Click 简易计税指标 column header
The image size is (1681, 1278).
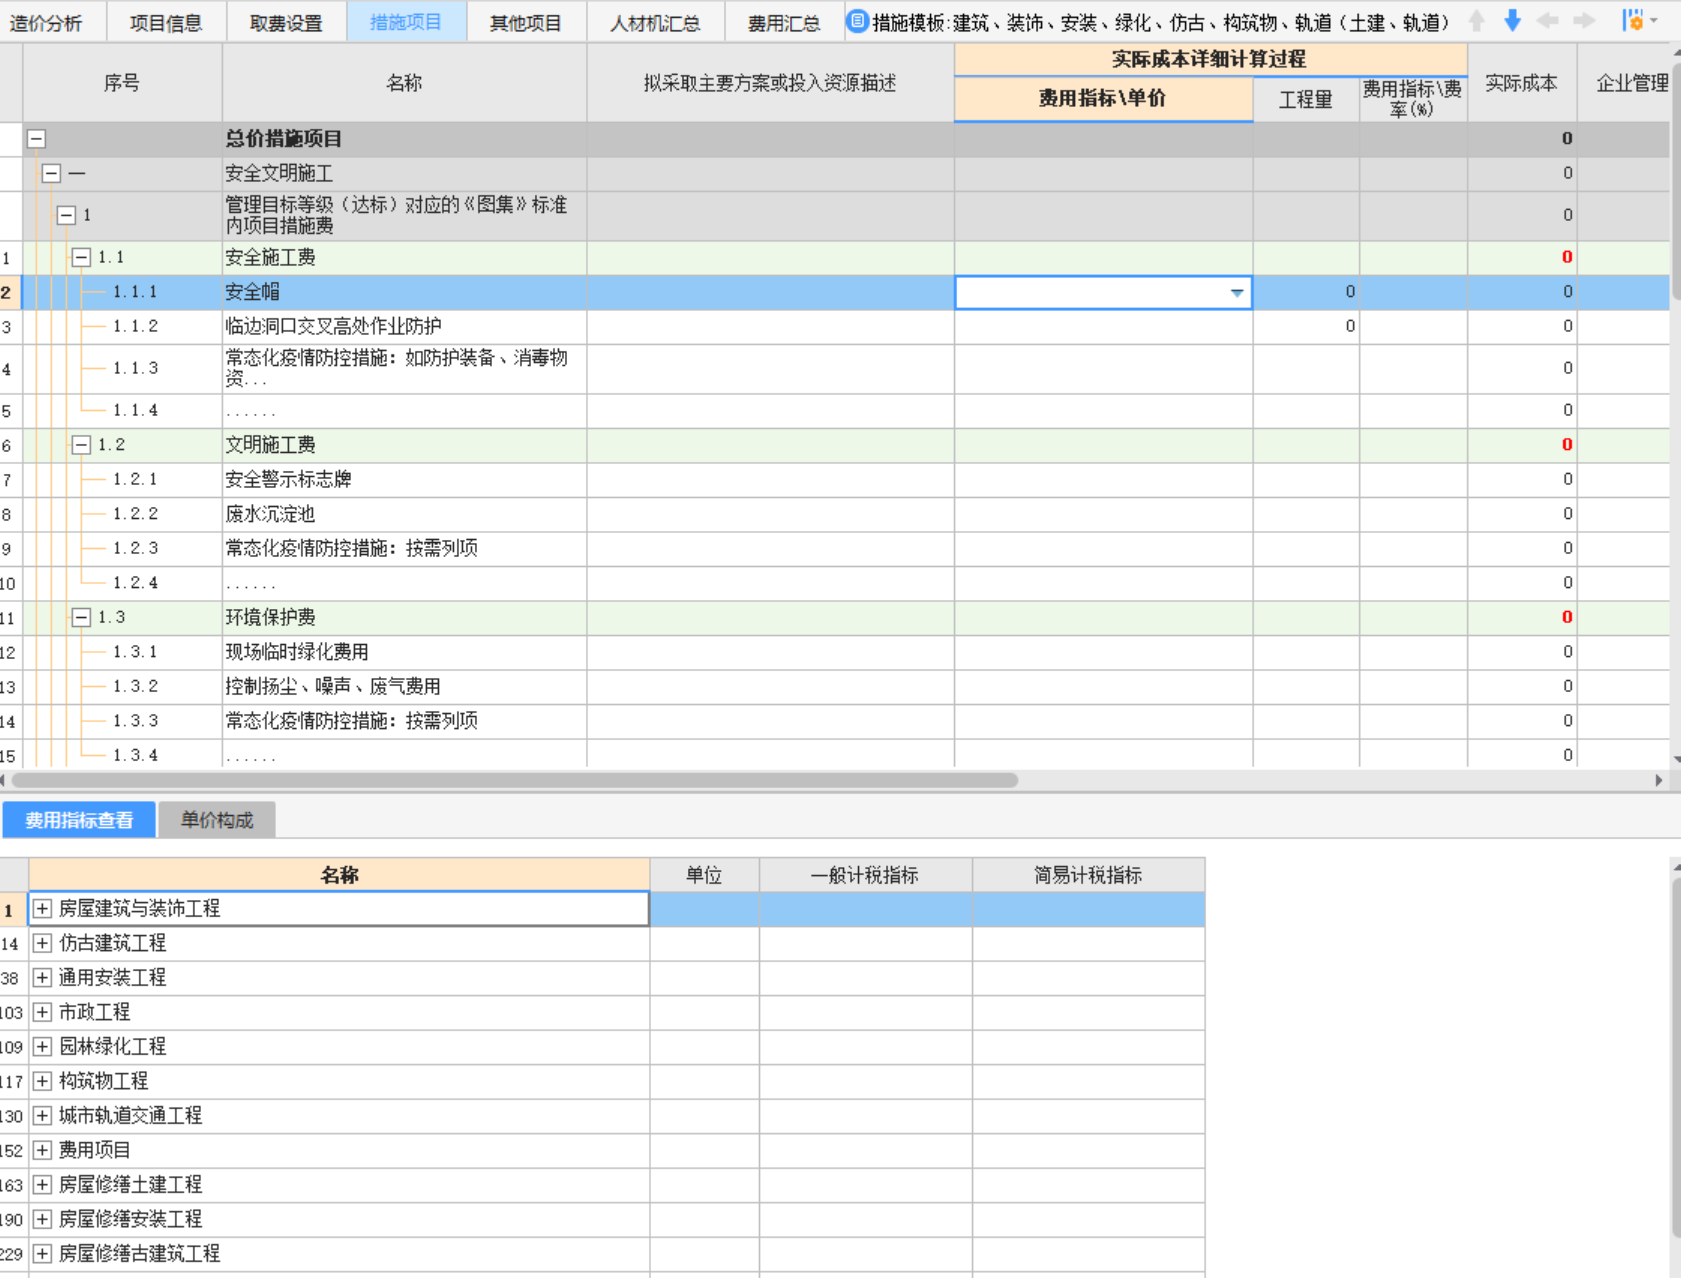[x=1088, y=875]
